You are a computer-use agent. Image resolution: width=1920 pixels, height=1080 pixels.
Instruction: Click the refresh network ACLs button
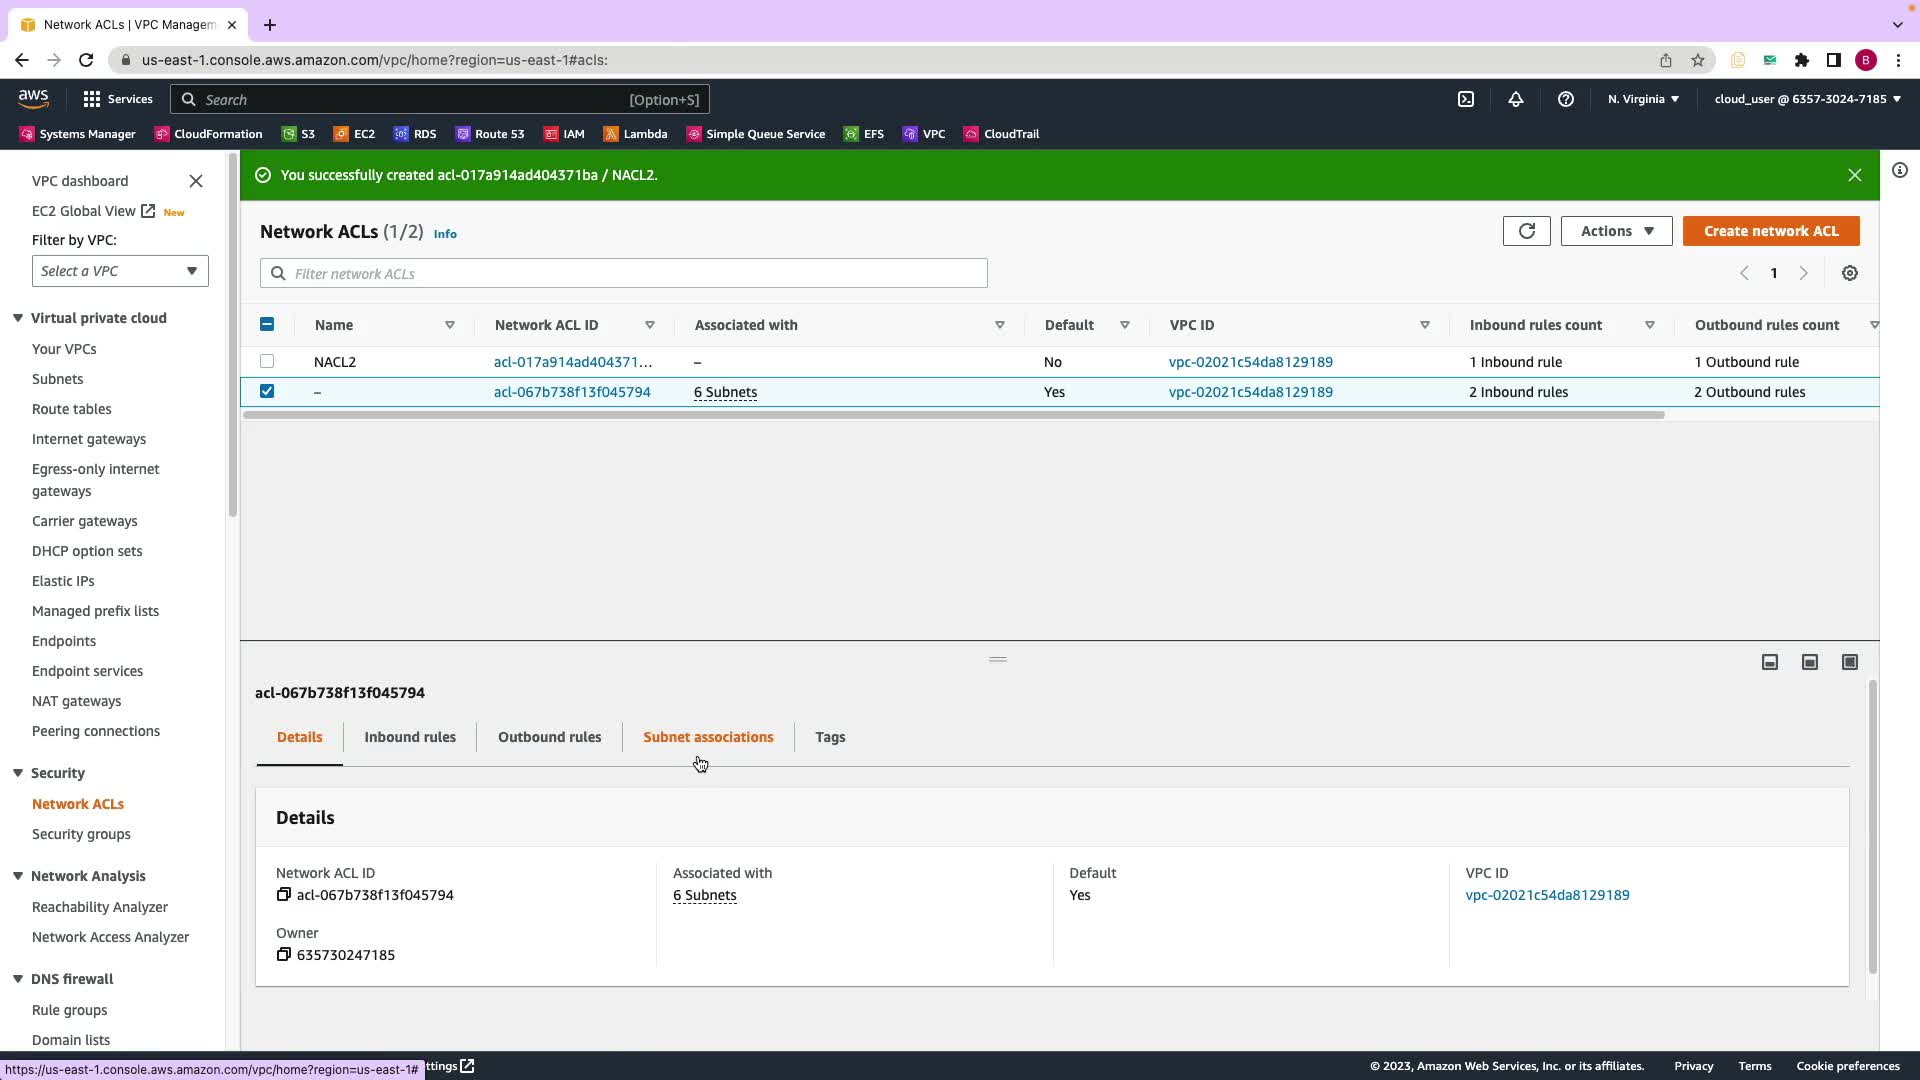(1526, 231)
